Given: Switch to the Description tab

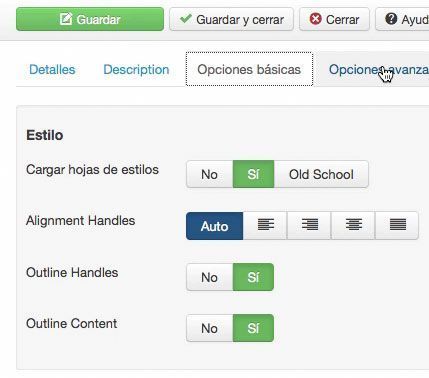Looking at the screenshot, I should 136,69.
